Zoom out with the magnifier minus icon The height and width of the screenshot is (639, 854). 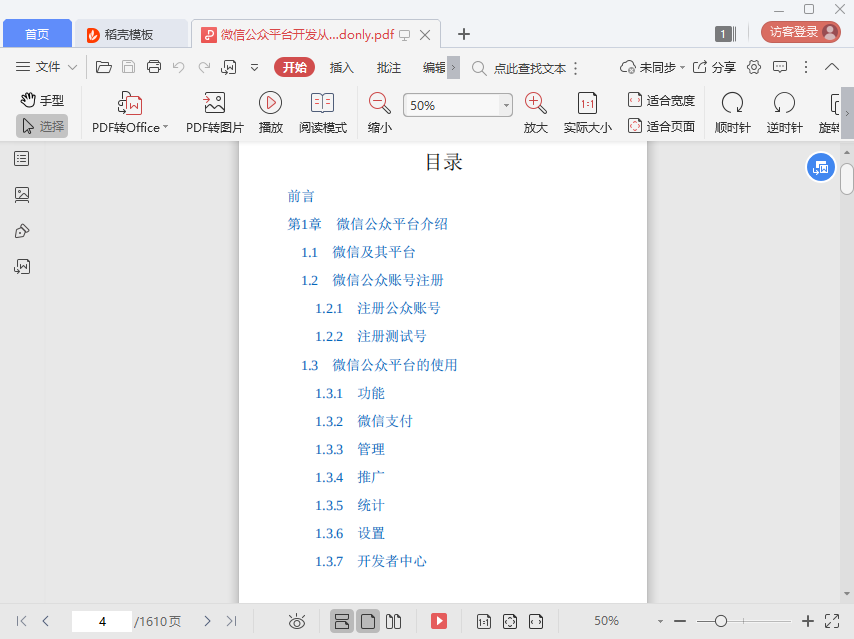tap(380, 113)
